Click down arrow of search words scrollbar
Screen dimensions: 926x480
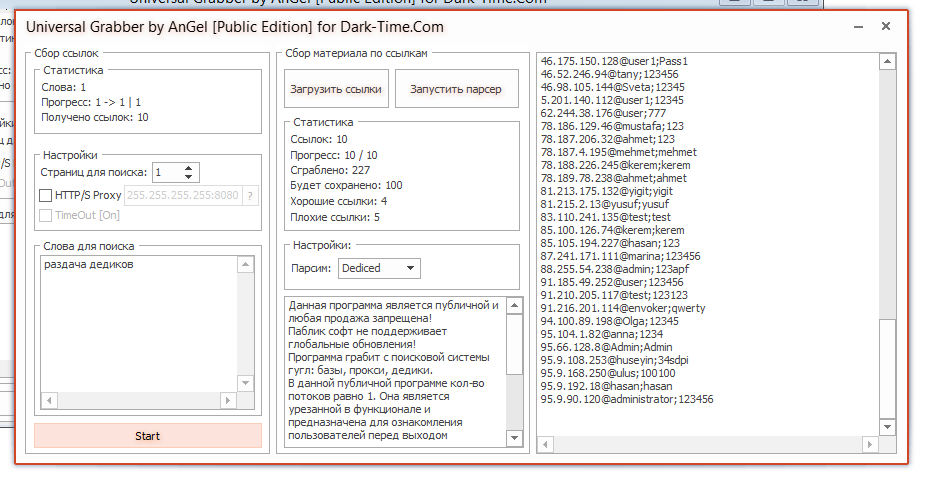click(x=246, y=383)
